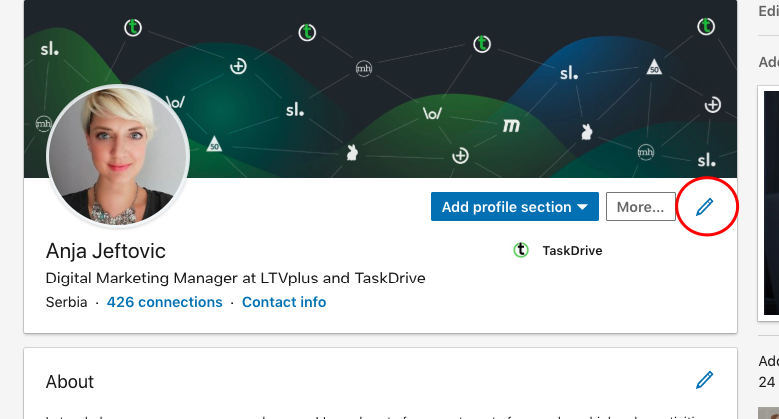Click the Add profile section button

[x=515, y=207]
